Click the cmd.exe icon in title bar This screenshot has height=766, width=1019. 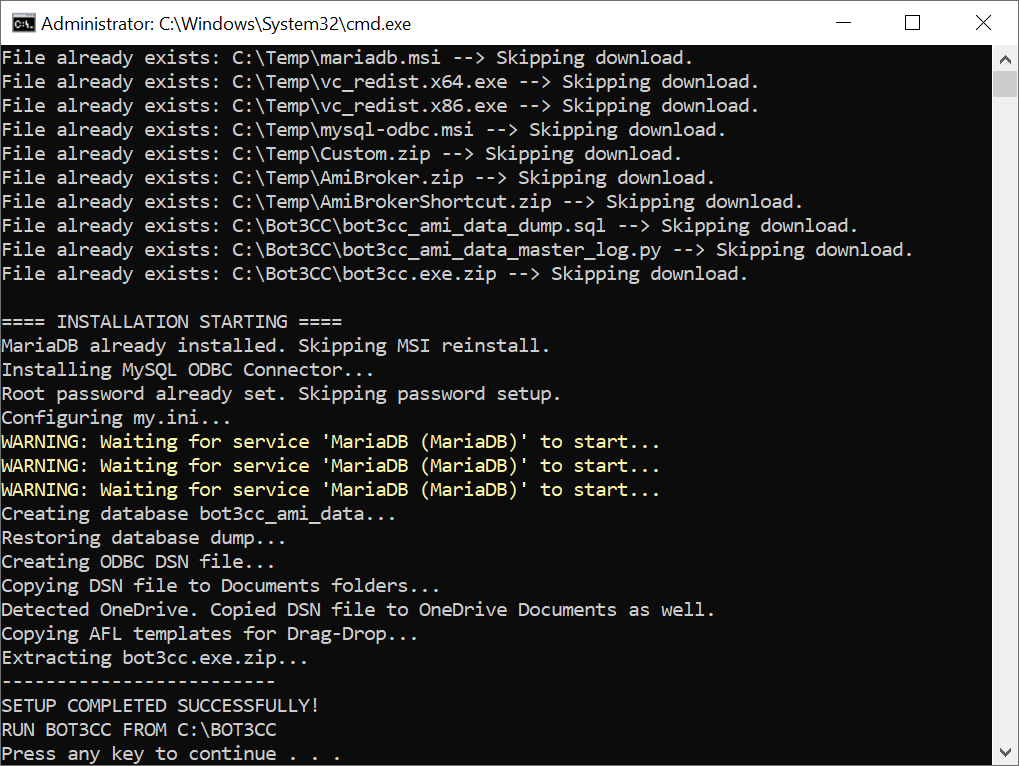(x=20, y=23)
